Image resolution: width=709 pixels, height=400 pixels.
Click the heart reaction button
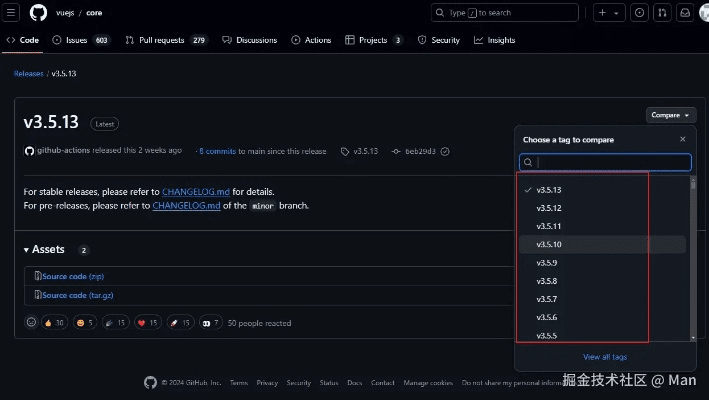(147, 323)
